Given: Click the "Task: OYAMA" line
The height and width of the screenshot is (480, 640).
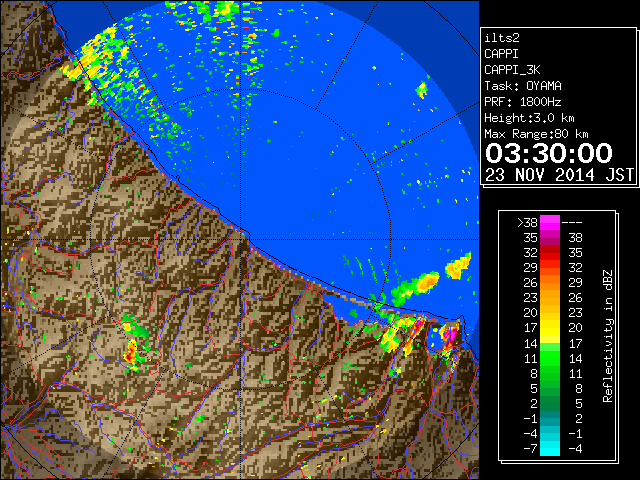Looking at the screenshot, I should pos(523,86).
